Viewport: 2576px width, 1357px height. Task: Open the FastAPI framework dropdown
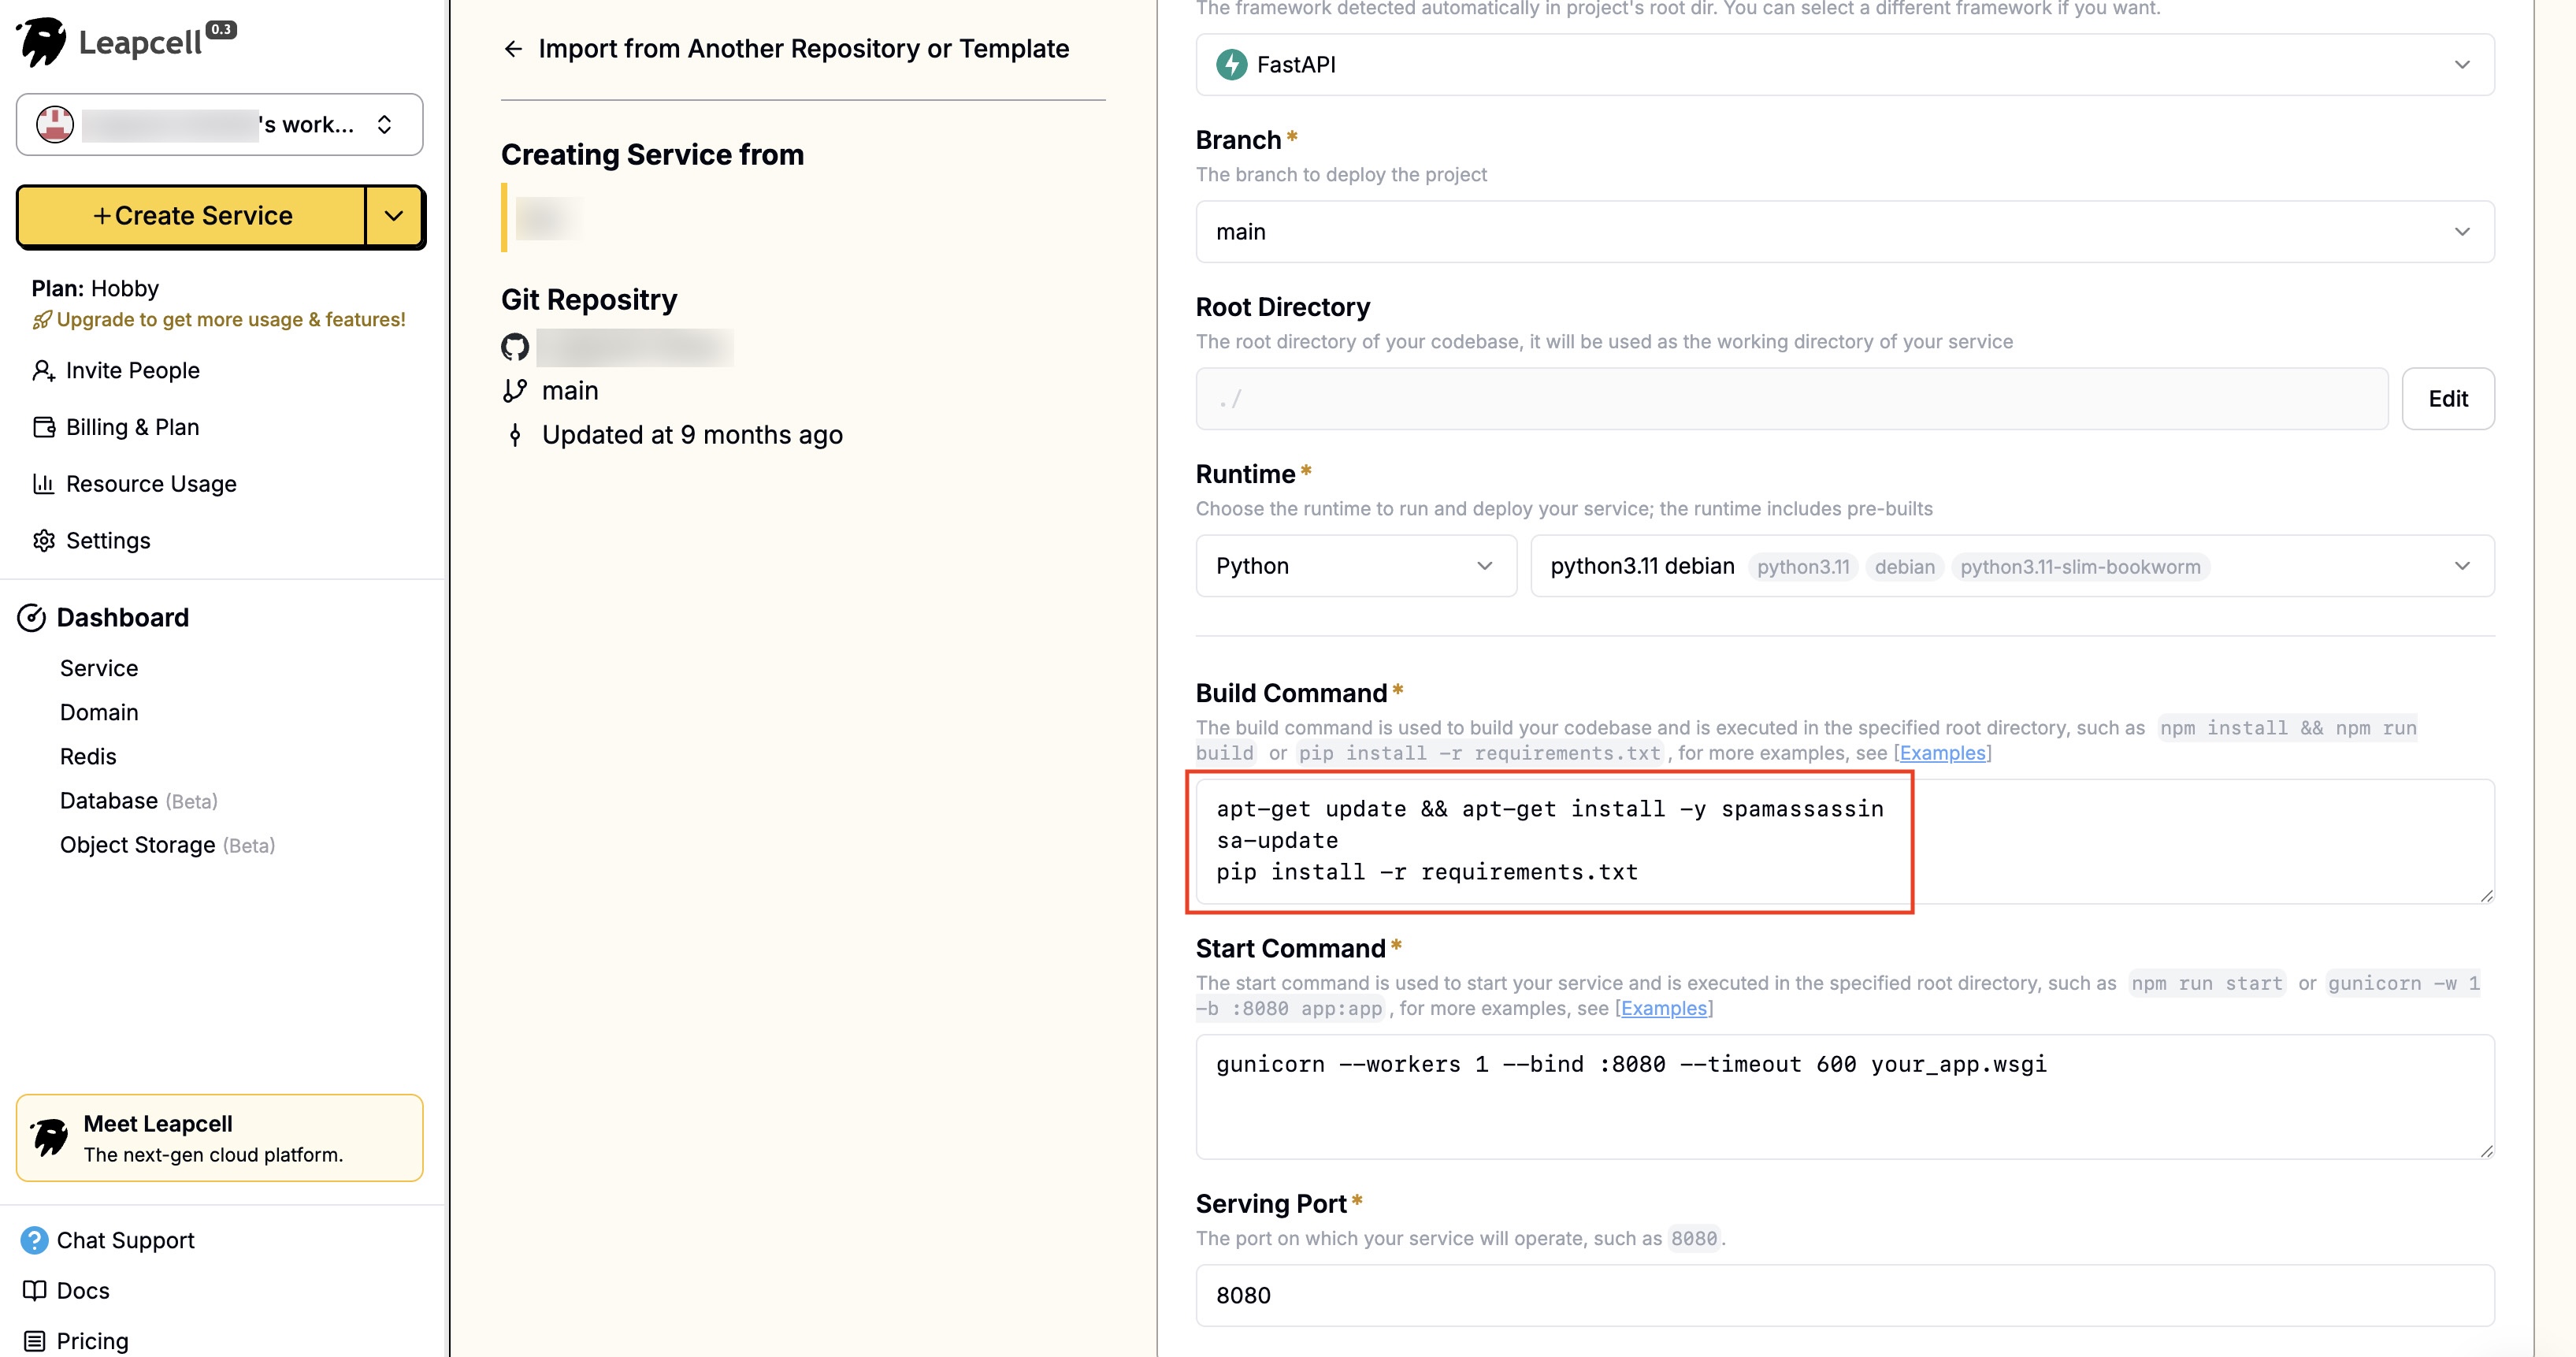tap(1844, 65)
